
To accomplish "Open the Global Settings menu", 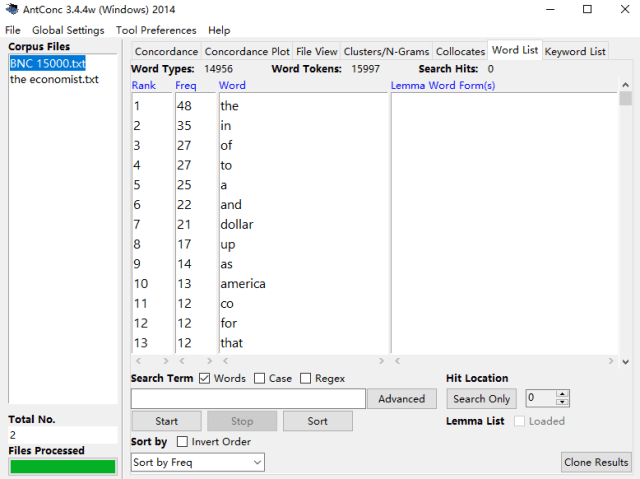I will [68, 30].
